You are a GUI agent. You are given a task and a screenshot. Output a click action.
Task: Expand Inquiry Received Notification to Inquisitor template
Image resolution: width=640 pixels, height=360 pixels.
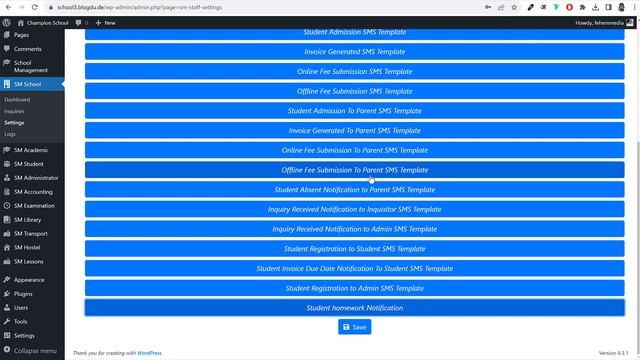pos(354,209)
